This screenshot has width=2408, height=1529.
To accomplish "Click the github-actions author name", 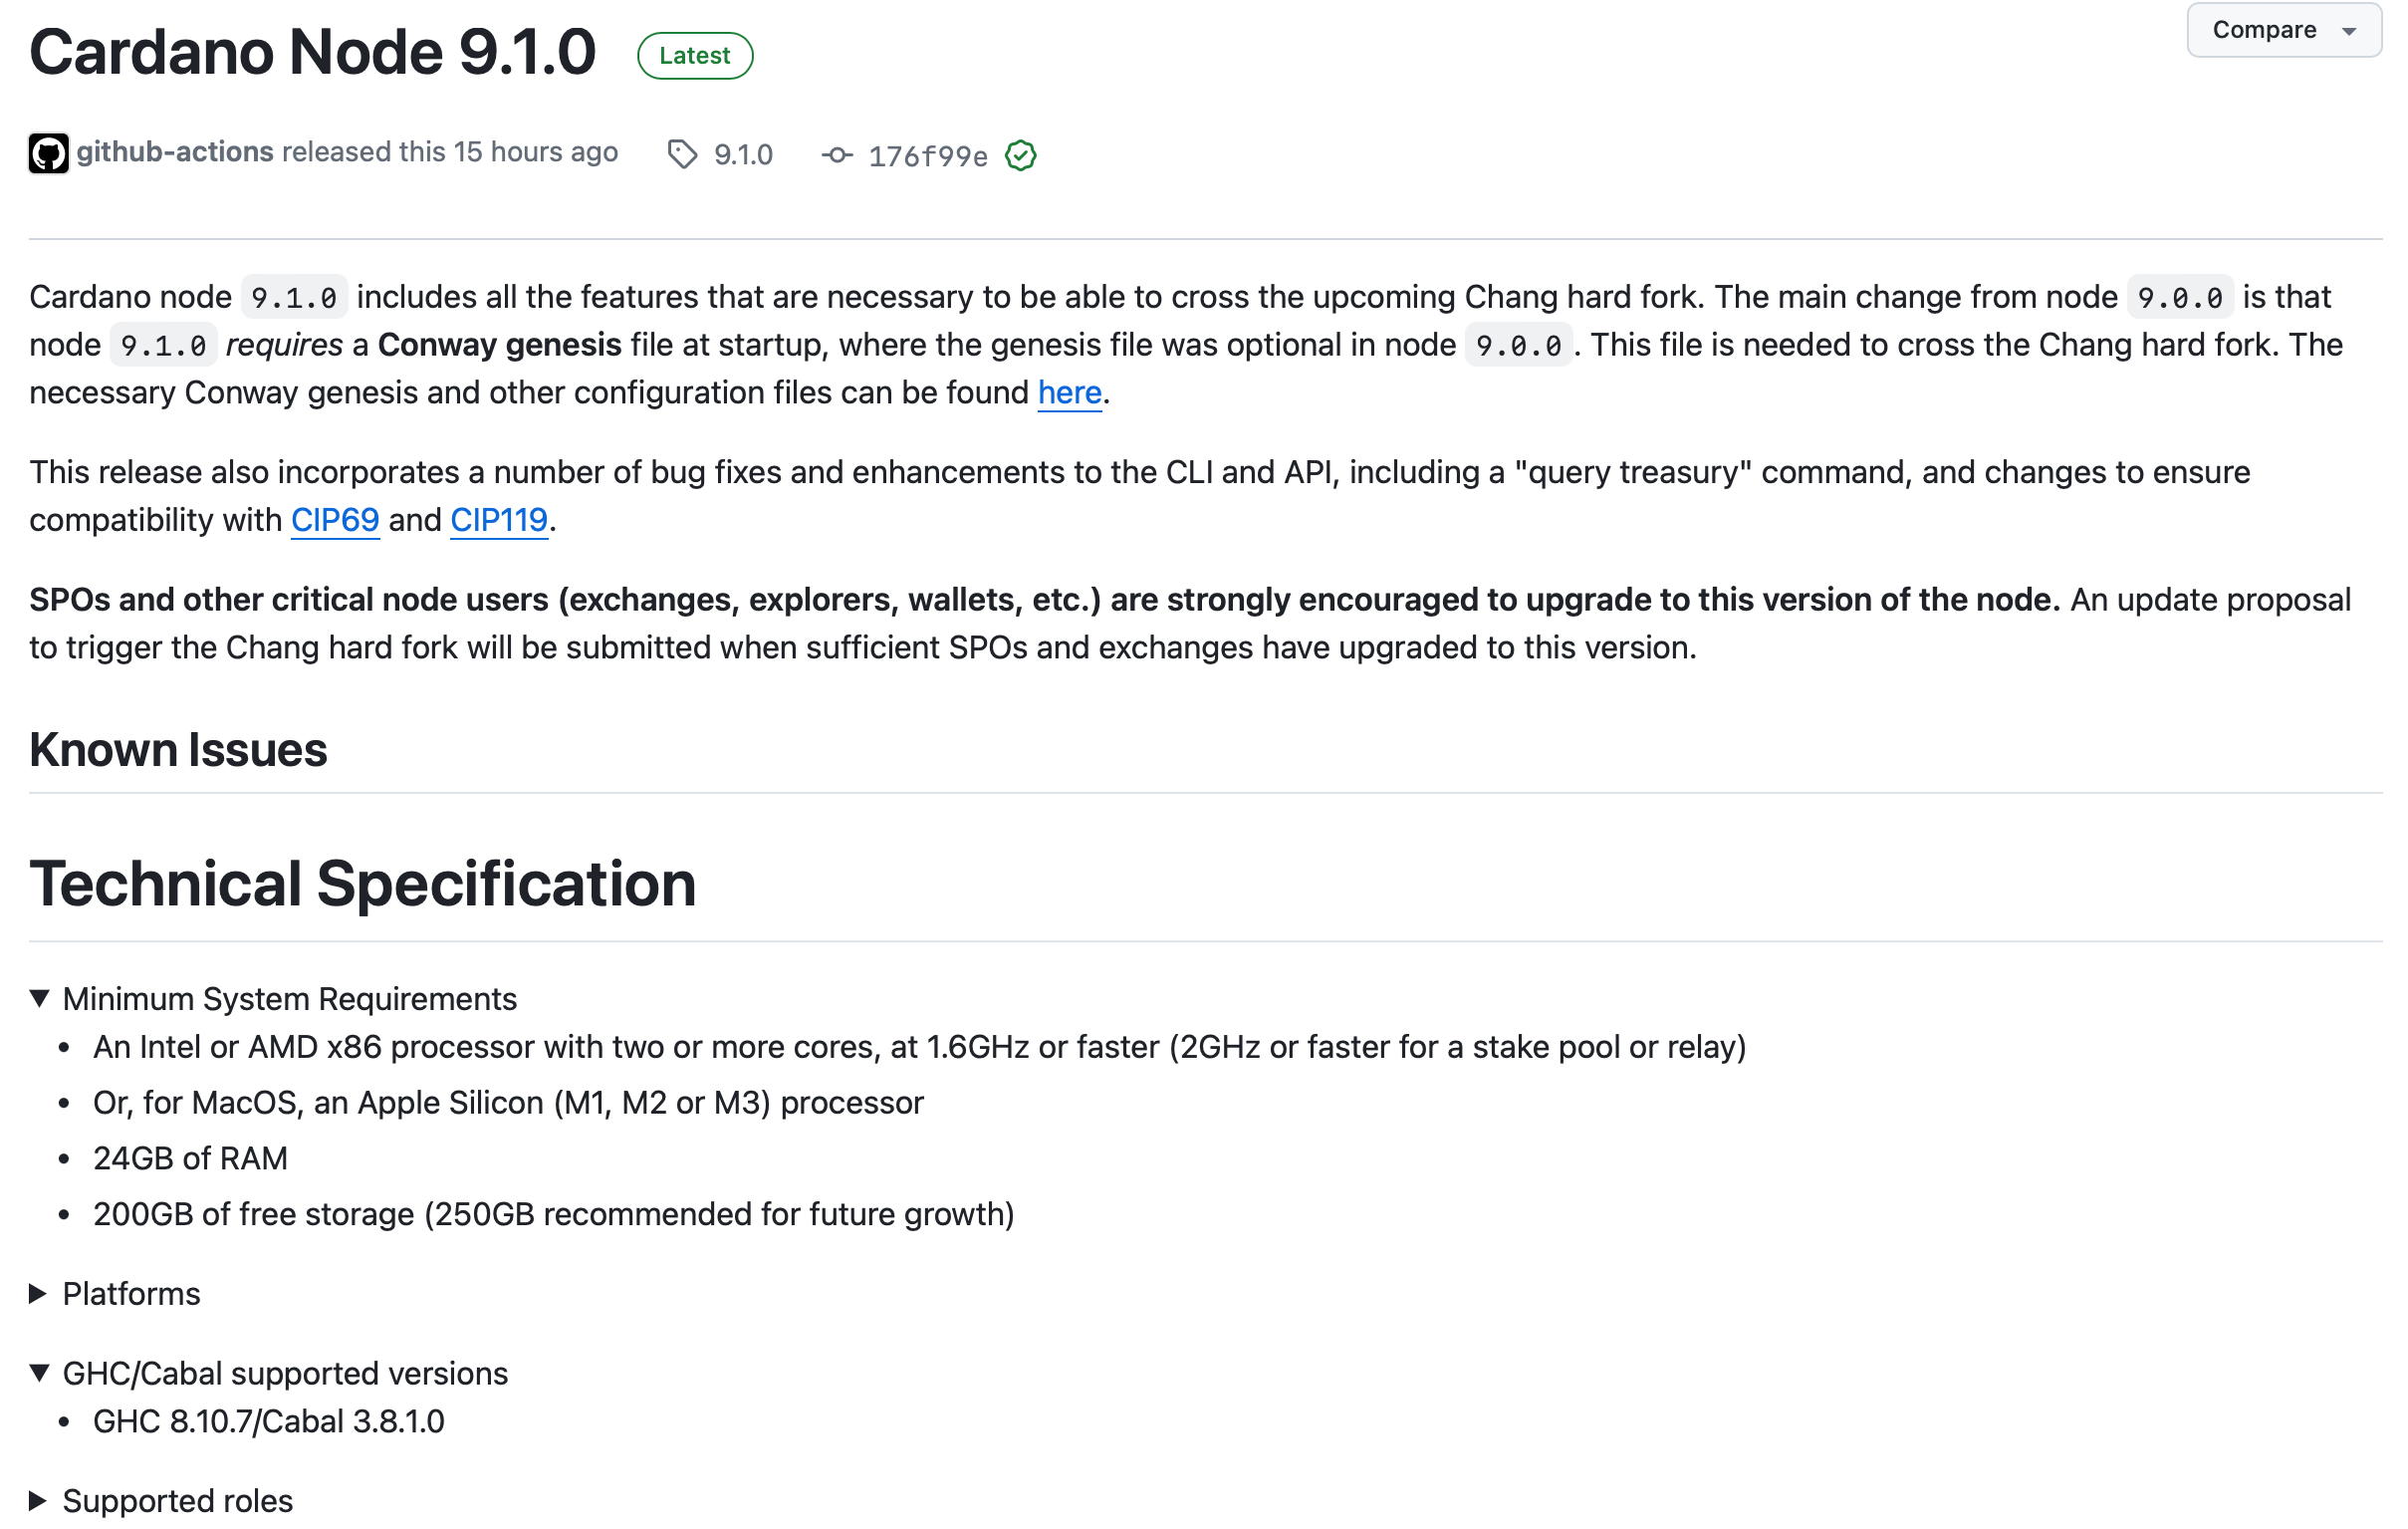I will pyautogui.click(x=175, y=152).
